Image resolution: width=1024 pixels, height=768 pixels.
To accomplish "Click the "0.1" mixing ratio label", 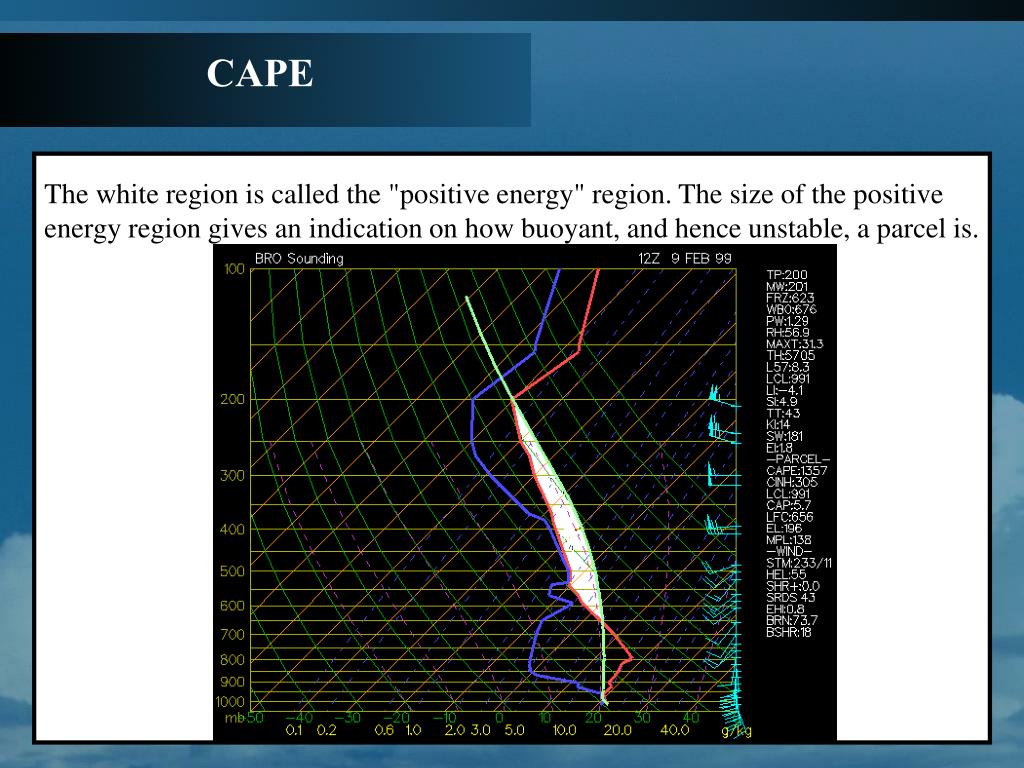I will click(x=295, y=730).
